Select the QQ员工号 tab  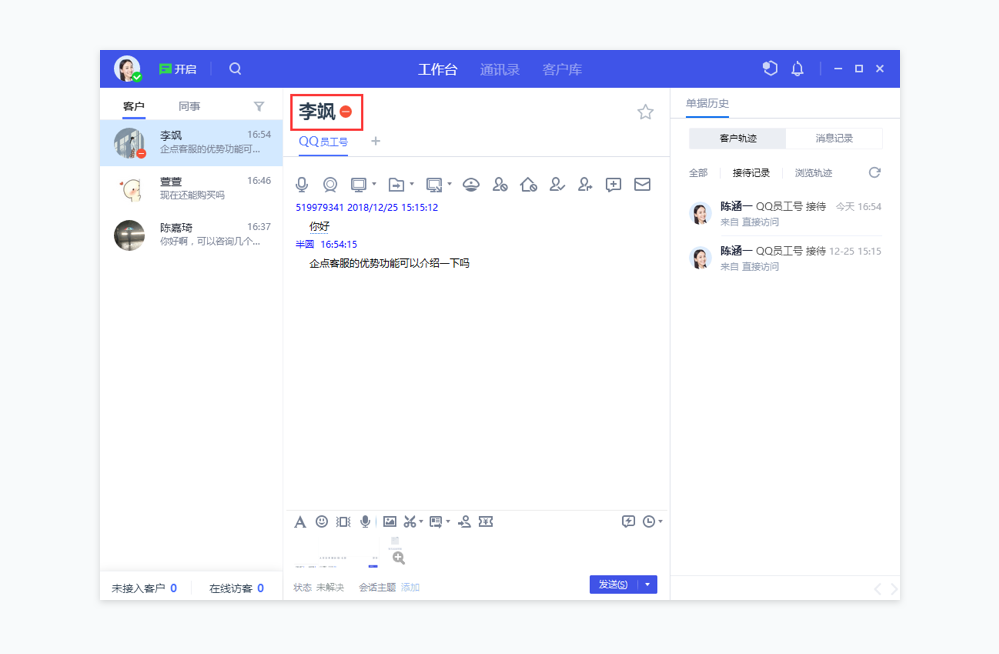click(x=323, y=142)
